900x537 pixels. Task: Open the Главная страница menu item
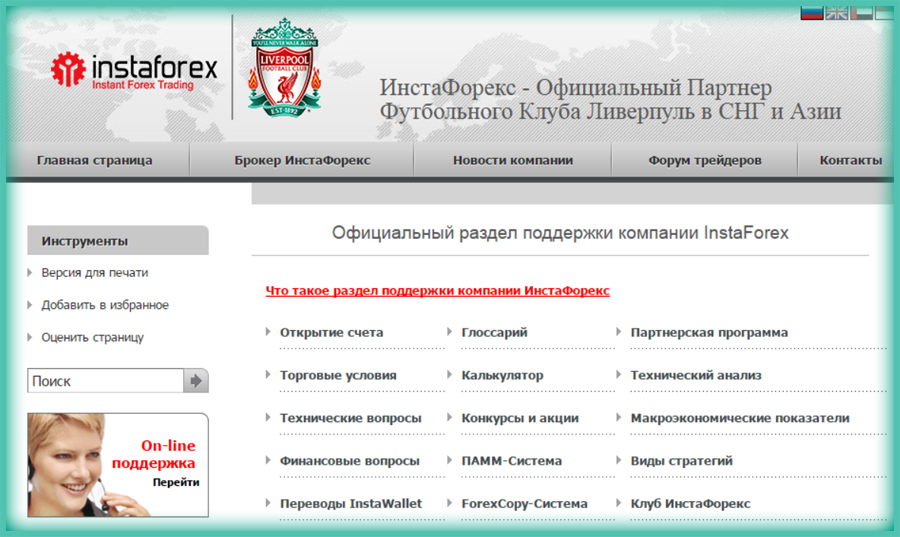click(x=94, y=160)
